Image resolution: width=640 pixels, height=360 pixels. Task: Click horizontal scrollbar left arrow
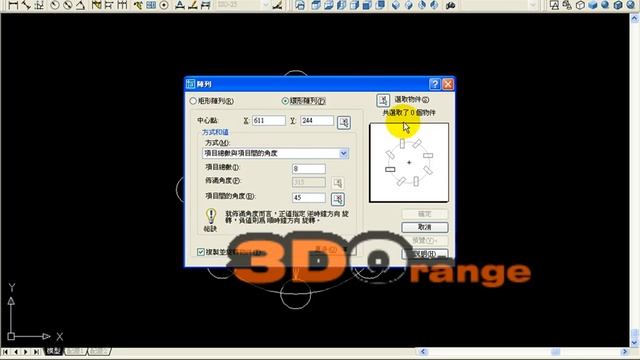422,351
